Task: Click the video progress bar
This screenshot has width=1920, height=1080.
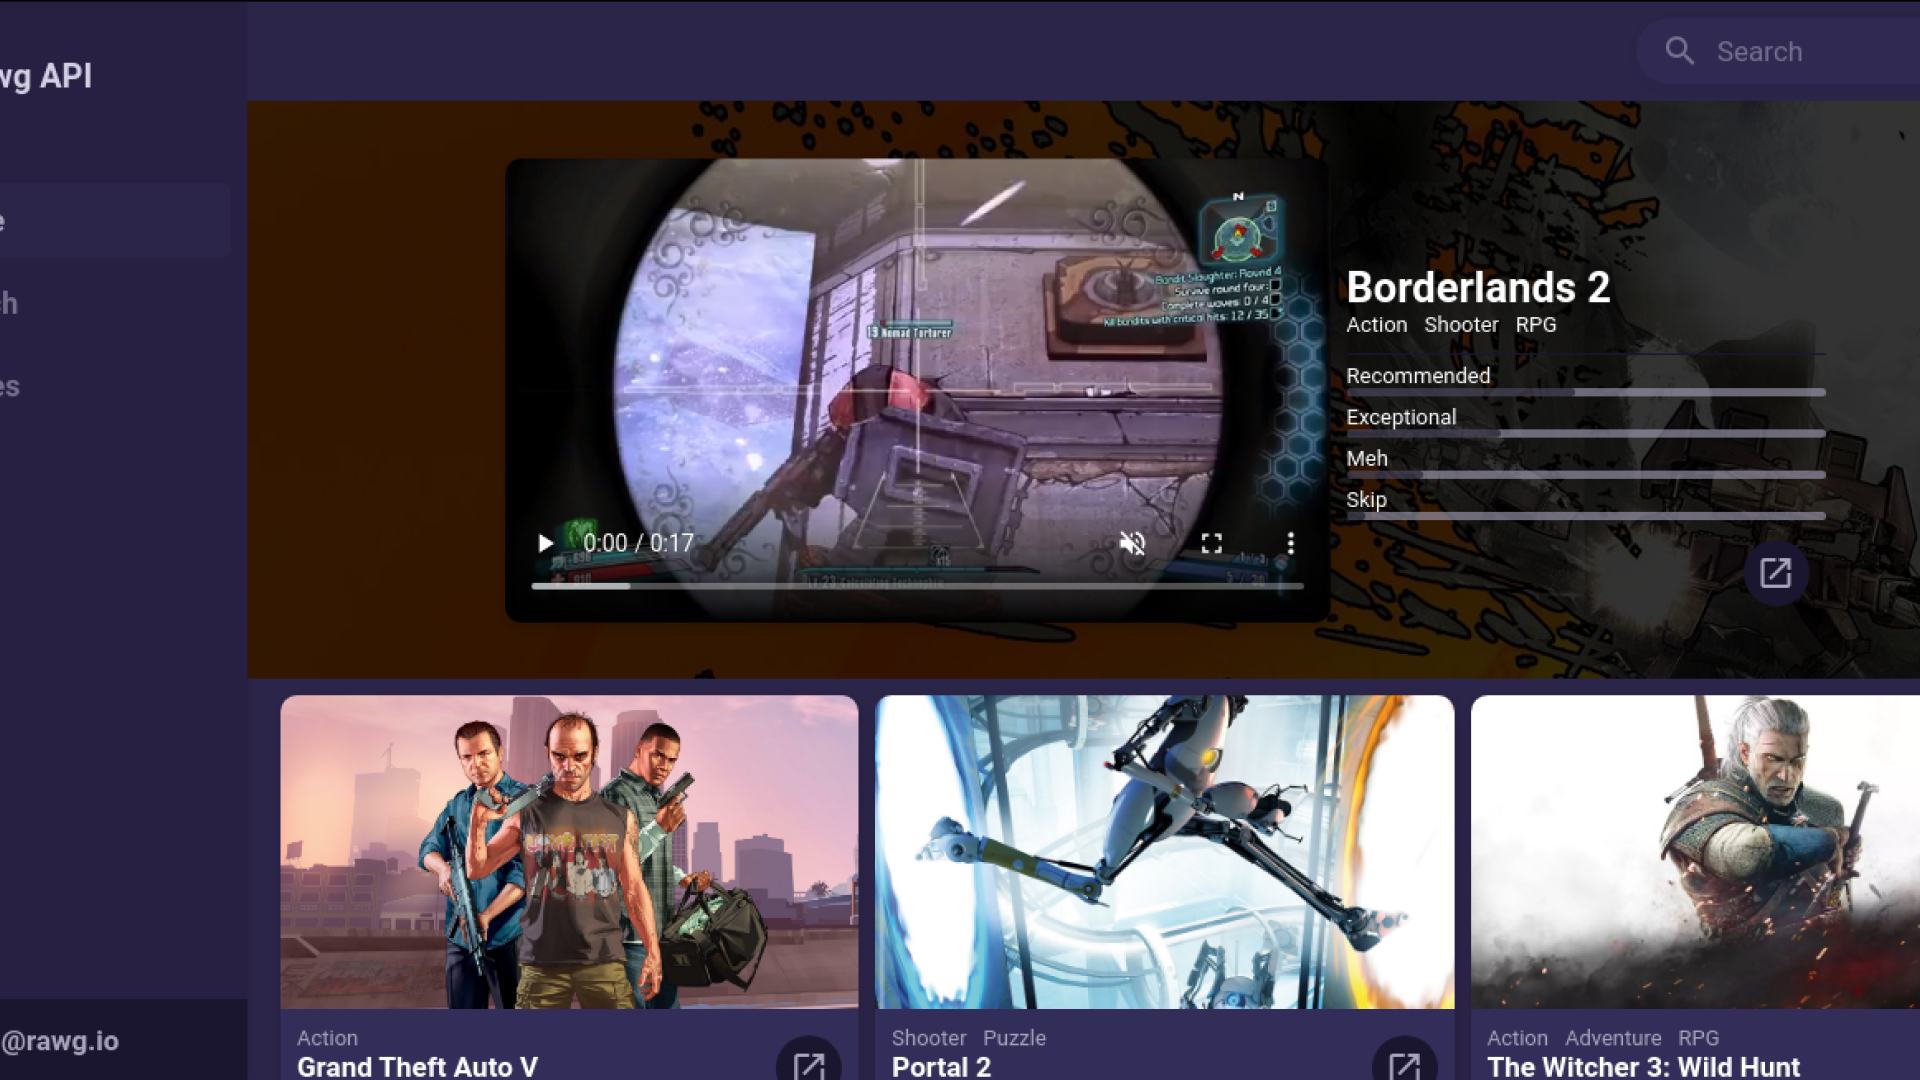Action: click(x=916, y=586)
